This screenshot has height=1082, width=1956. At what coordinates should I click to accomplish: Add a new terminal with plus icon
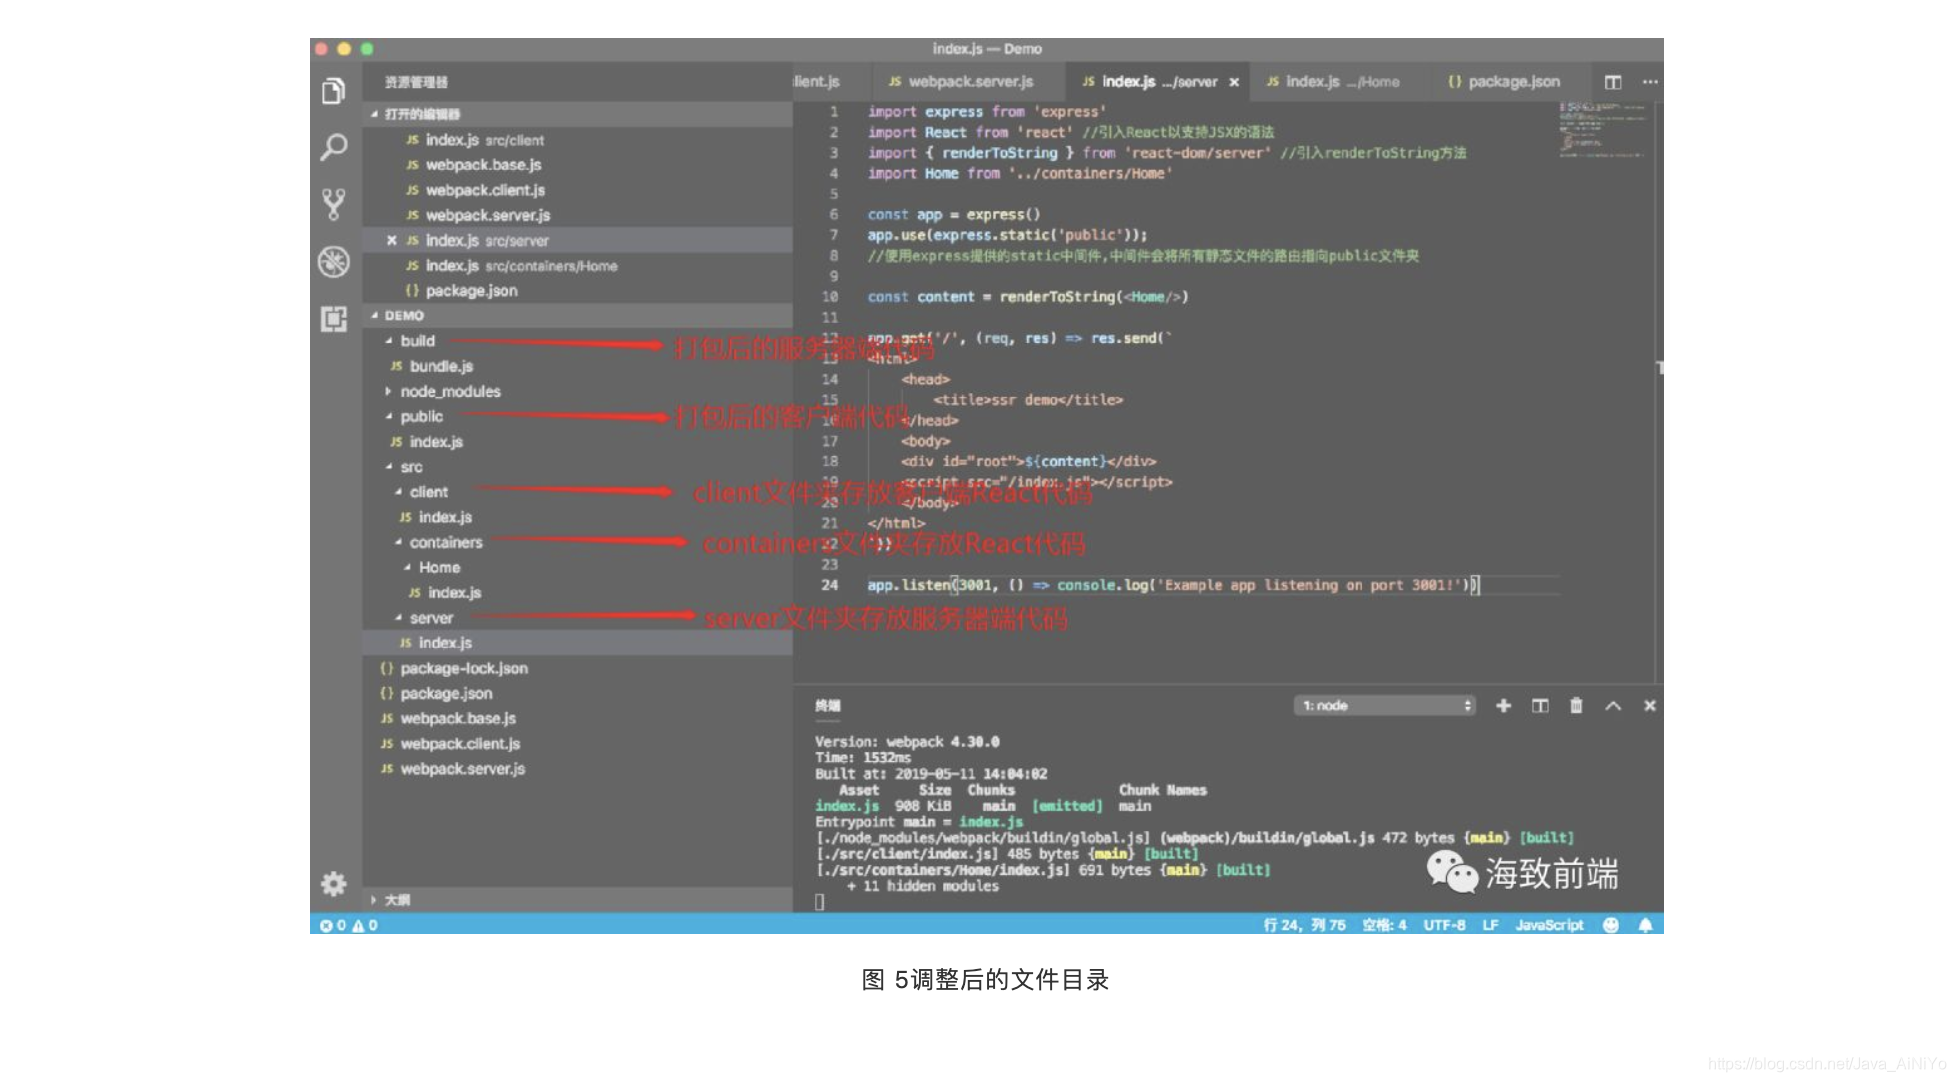[x=1503, y=706]
